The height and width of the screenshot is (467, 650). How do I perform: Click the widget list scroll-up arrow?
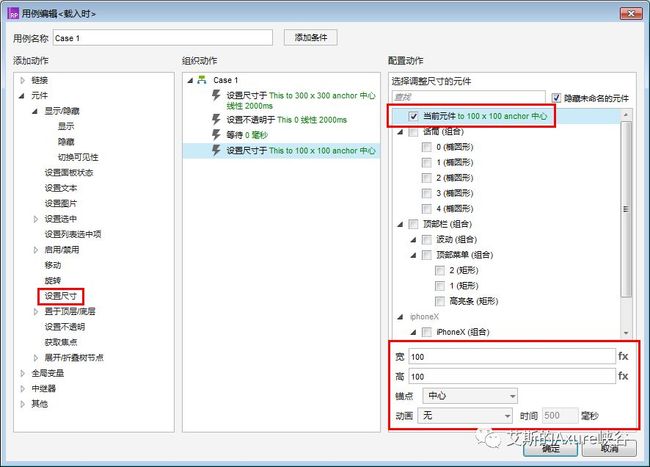click(x=626, y=114)
